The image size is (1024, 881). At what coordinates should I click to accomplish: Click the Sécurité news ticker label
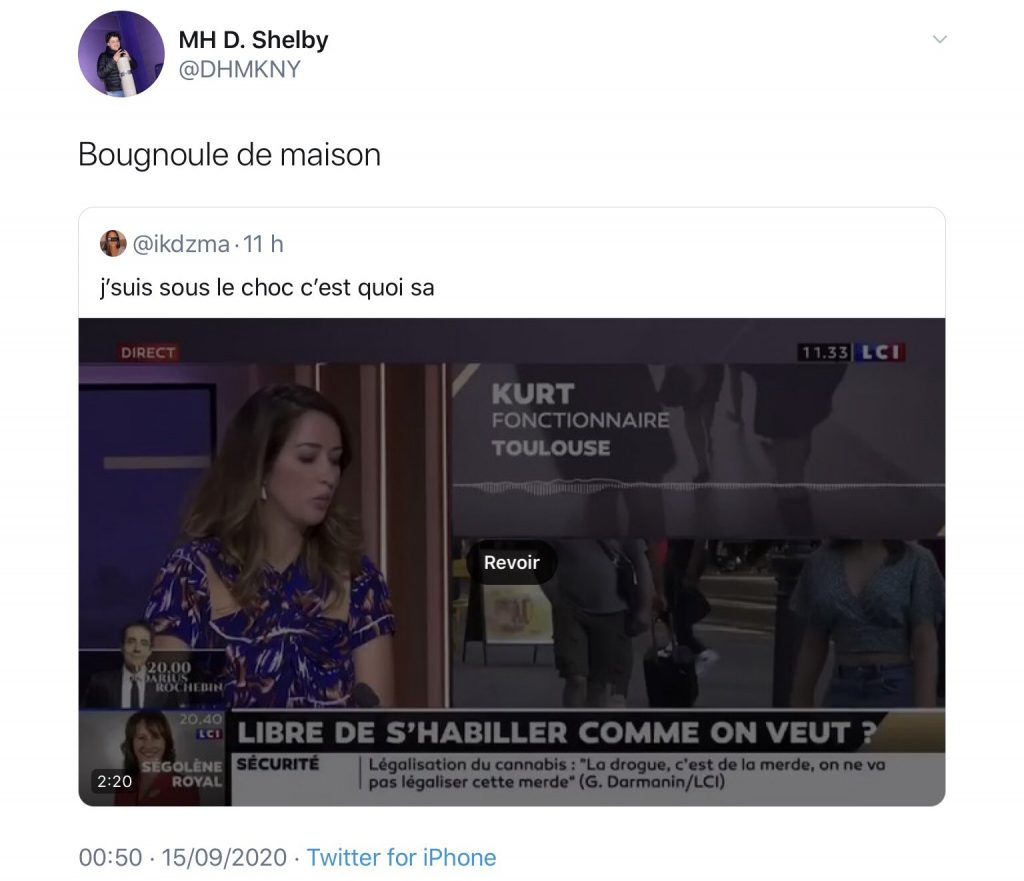pos(278,763)
